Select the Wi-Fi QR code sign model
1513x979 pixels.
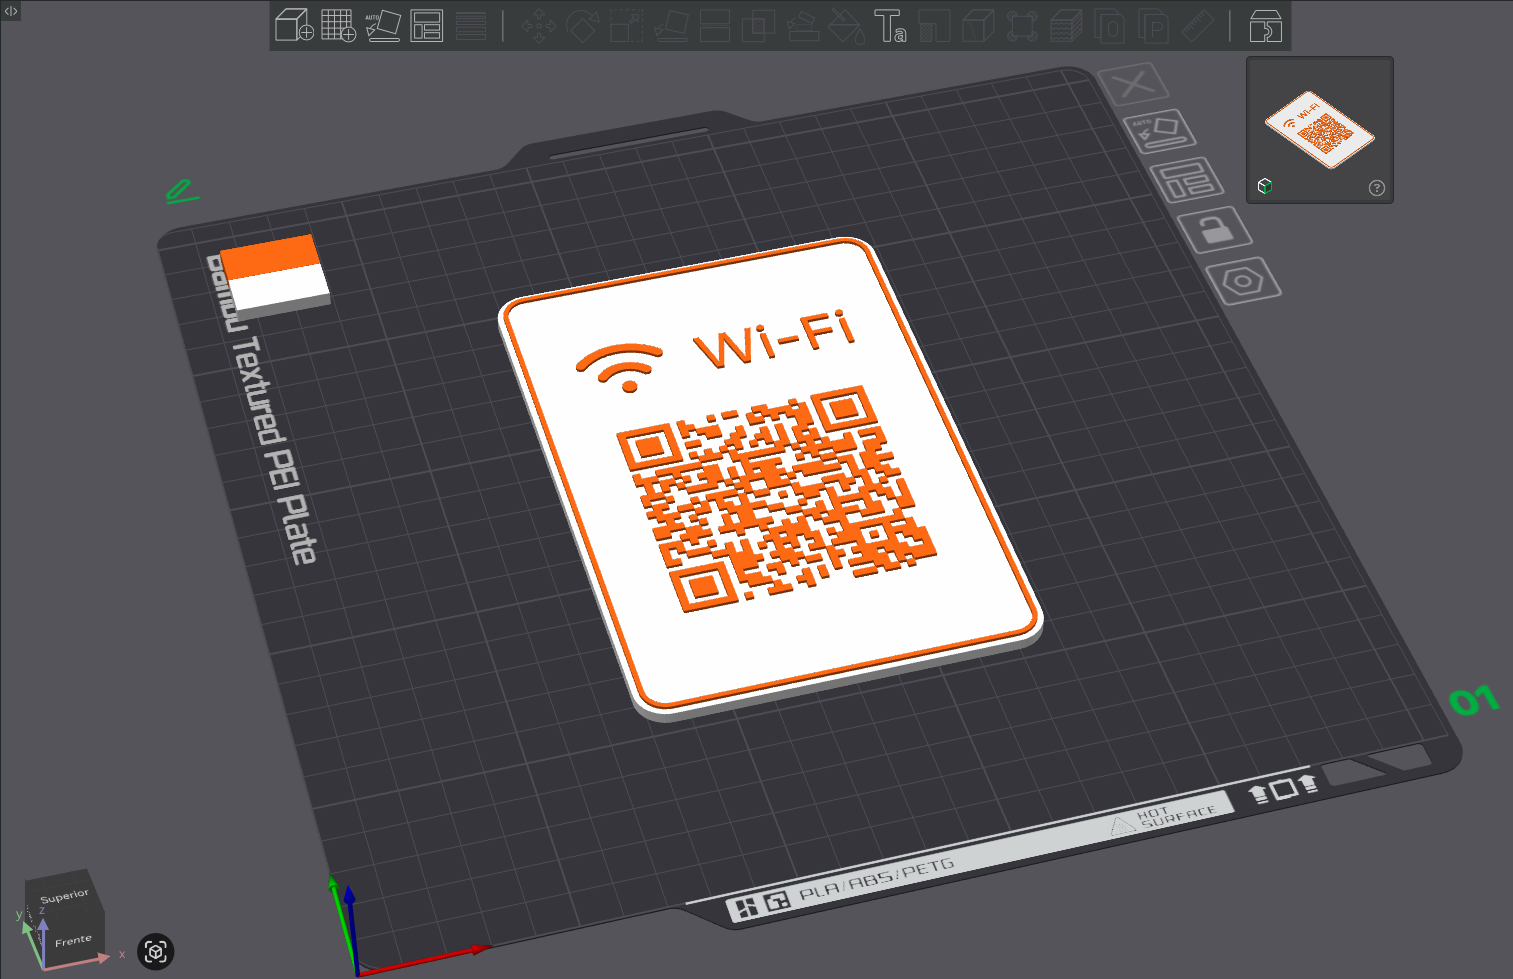pyautogui.click(x=771, y=478)
